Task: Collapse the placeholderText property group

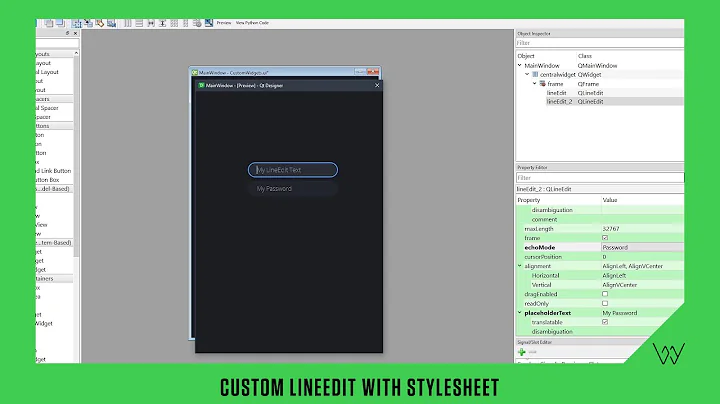Action: point(520,313)
